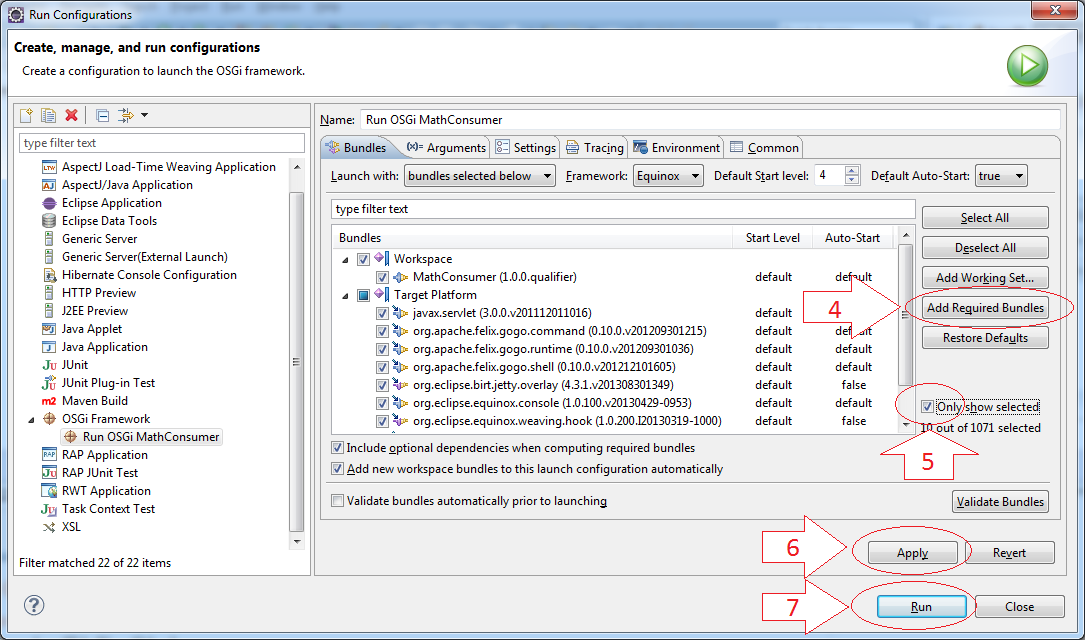
Task: Select Run OSGi MathConsumer configuration
Action: (x=142, y=437)
